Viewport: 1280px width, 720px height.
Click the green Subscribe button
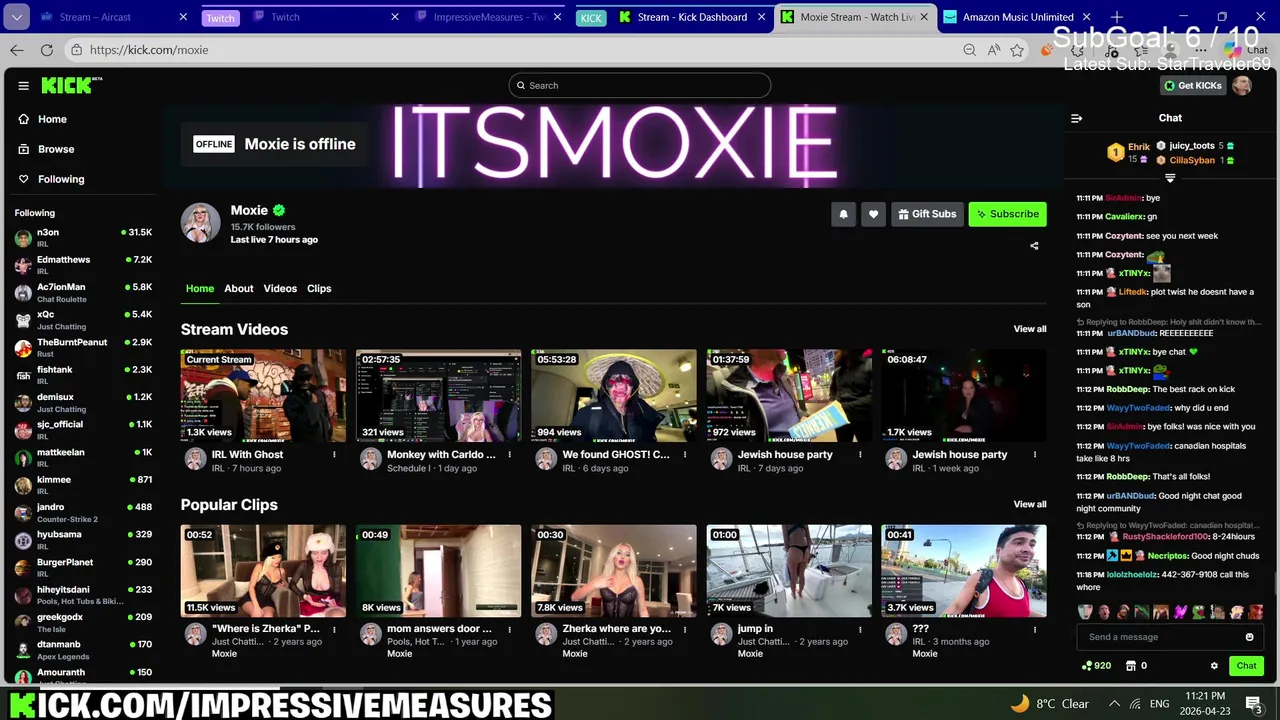point(1007,214)
